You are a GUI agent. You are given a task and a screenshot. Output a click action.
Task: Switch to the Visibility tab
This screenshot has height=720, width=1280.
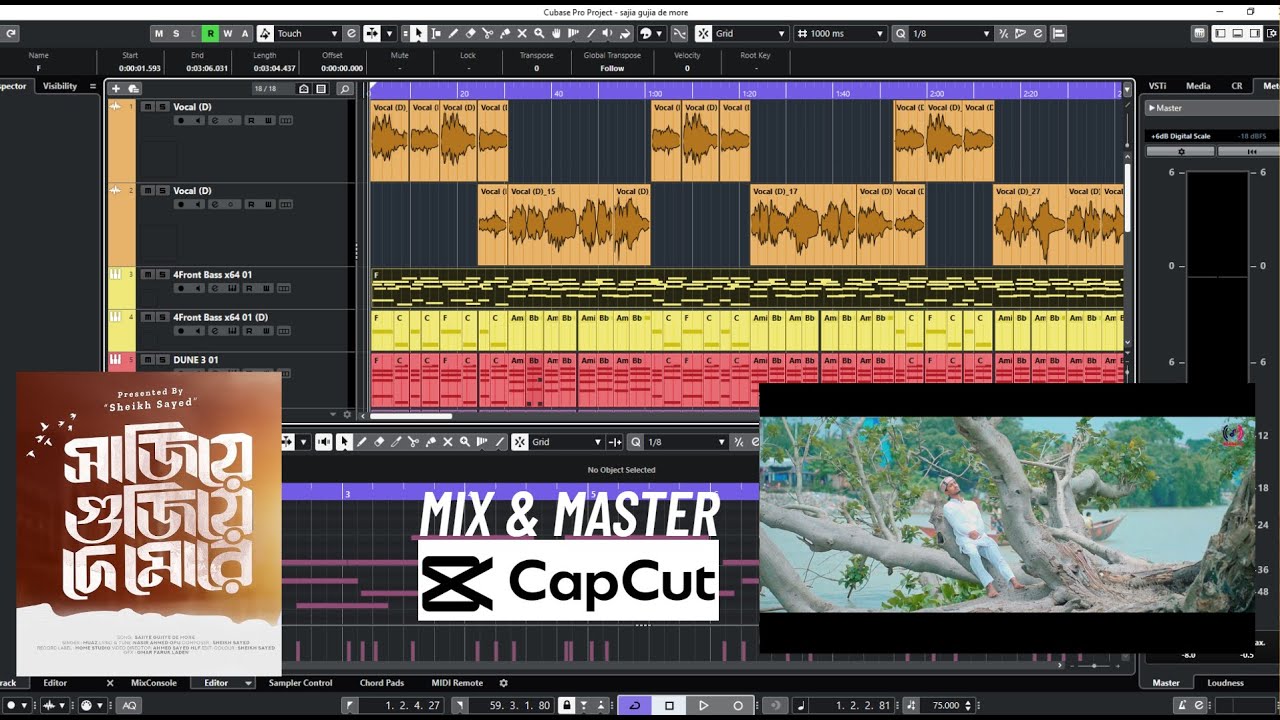click(x=60, y=86)
